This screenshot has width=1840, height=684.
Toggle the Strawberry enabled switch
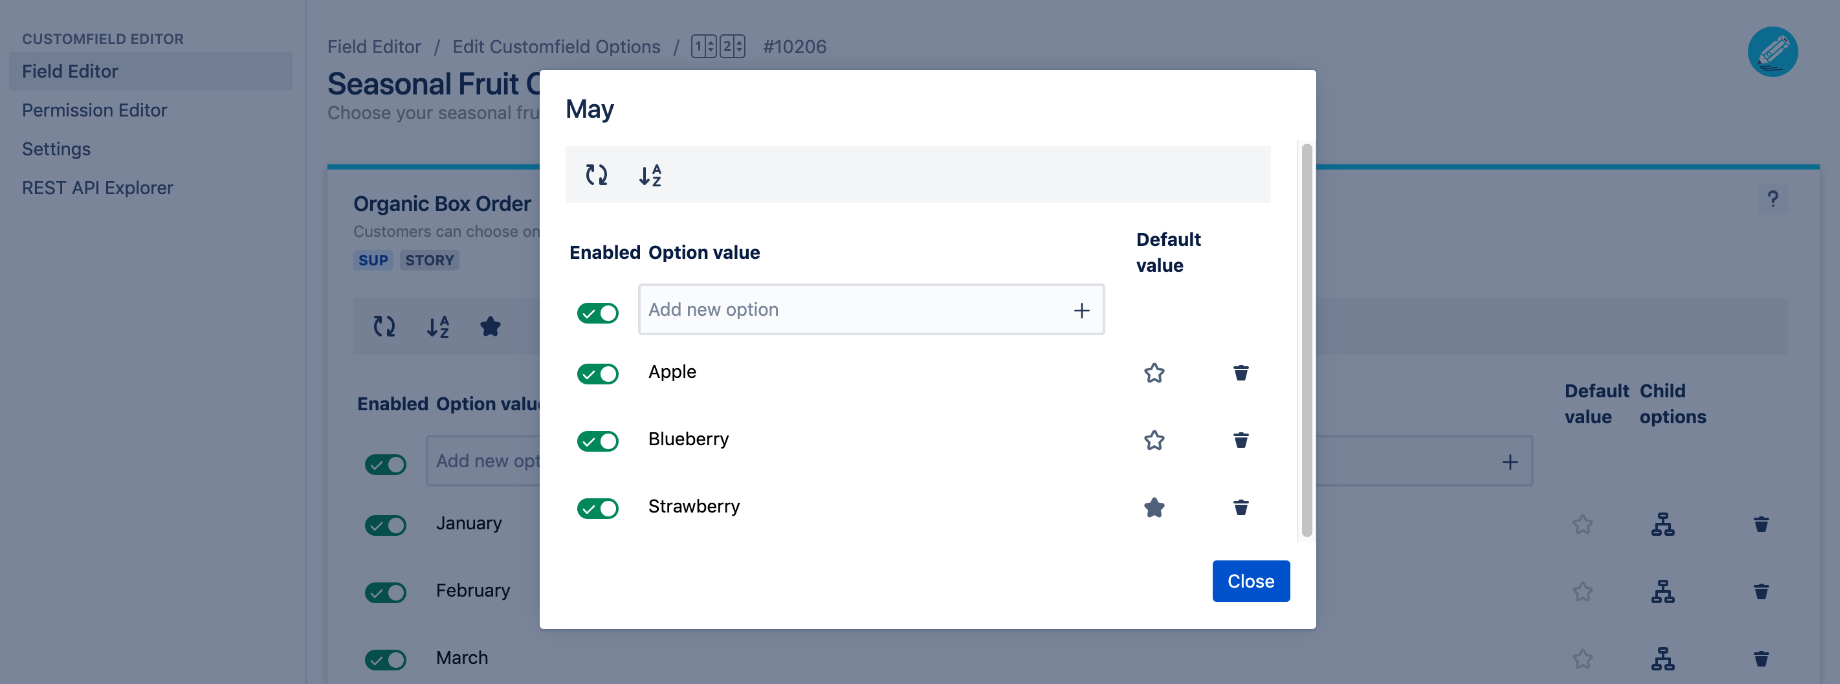pyautogui.click(x=598, y=508)
